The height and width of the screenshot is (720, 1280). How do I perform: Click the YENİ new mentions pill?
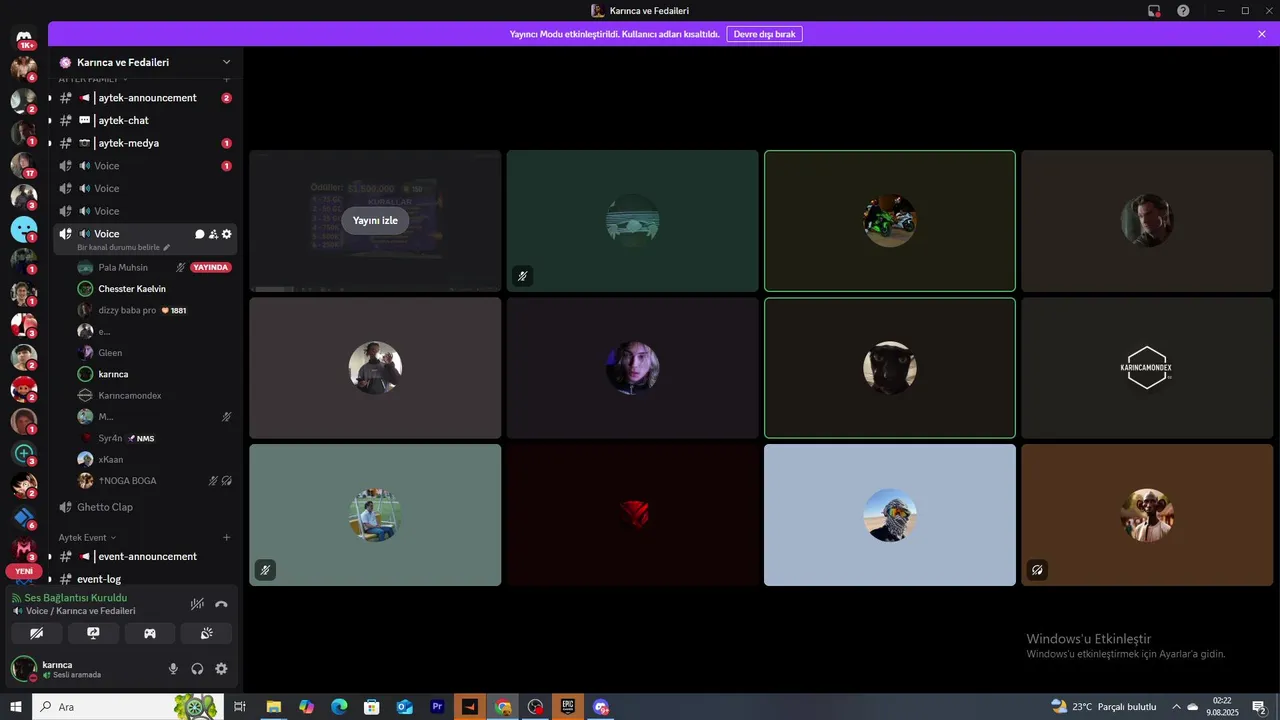pyautogui.click(x=24, y=571)
